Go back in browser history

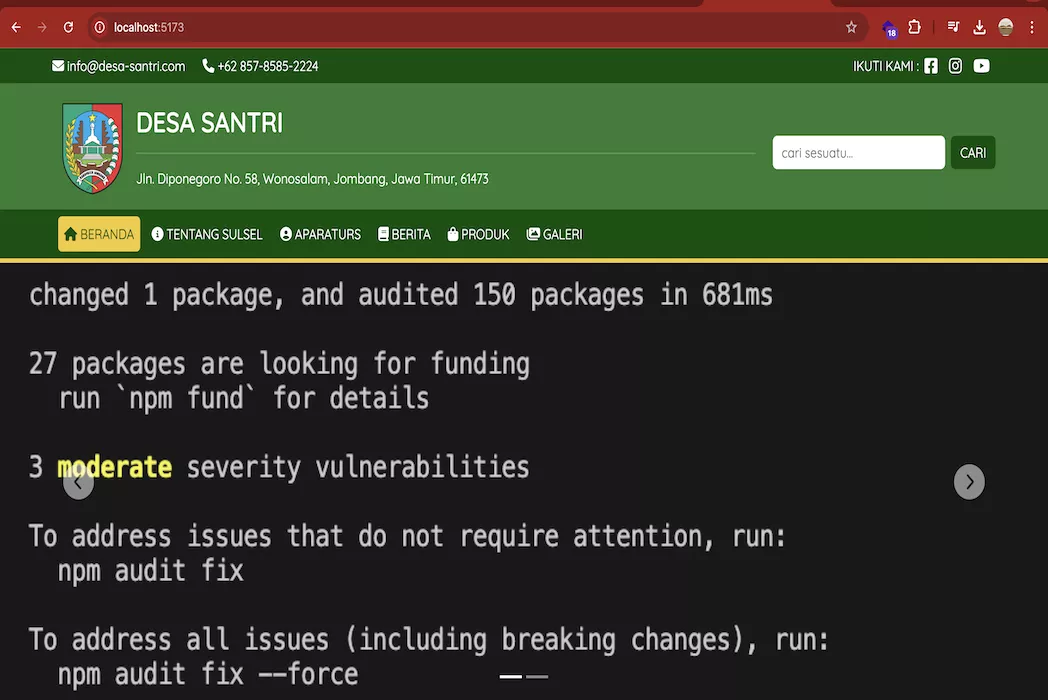point(16,27)
